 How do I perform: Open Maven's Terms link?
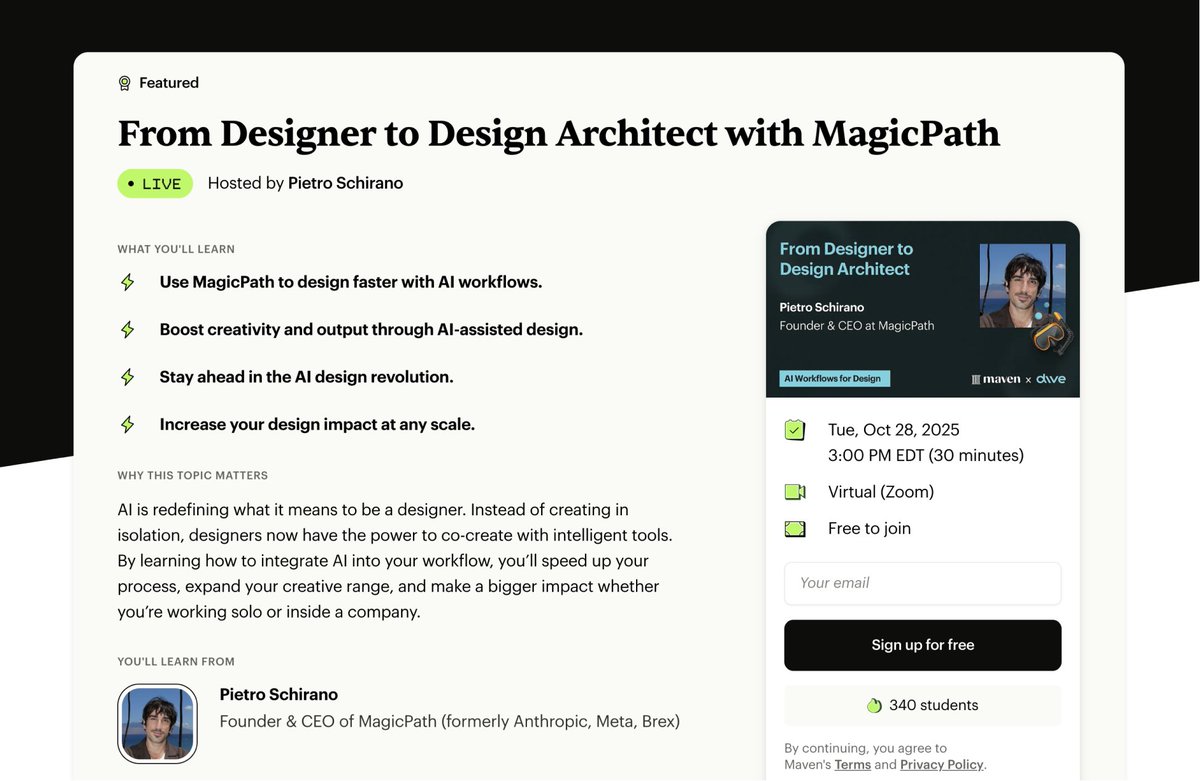coord(852,764)
